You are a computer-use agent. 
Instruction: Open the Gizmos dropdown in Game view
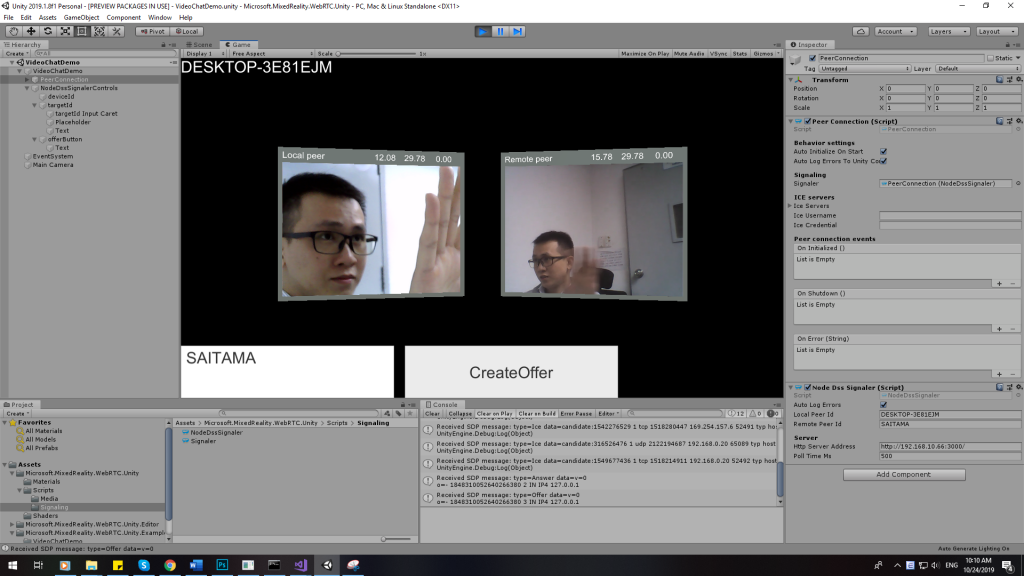coord(765,54)
